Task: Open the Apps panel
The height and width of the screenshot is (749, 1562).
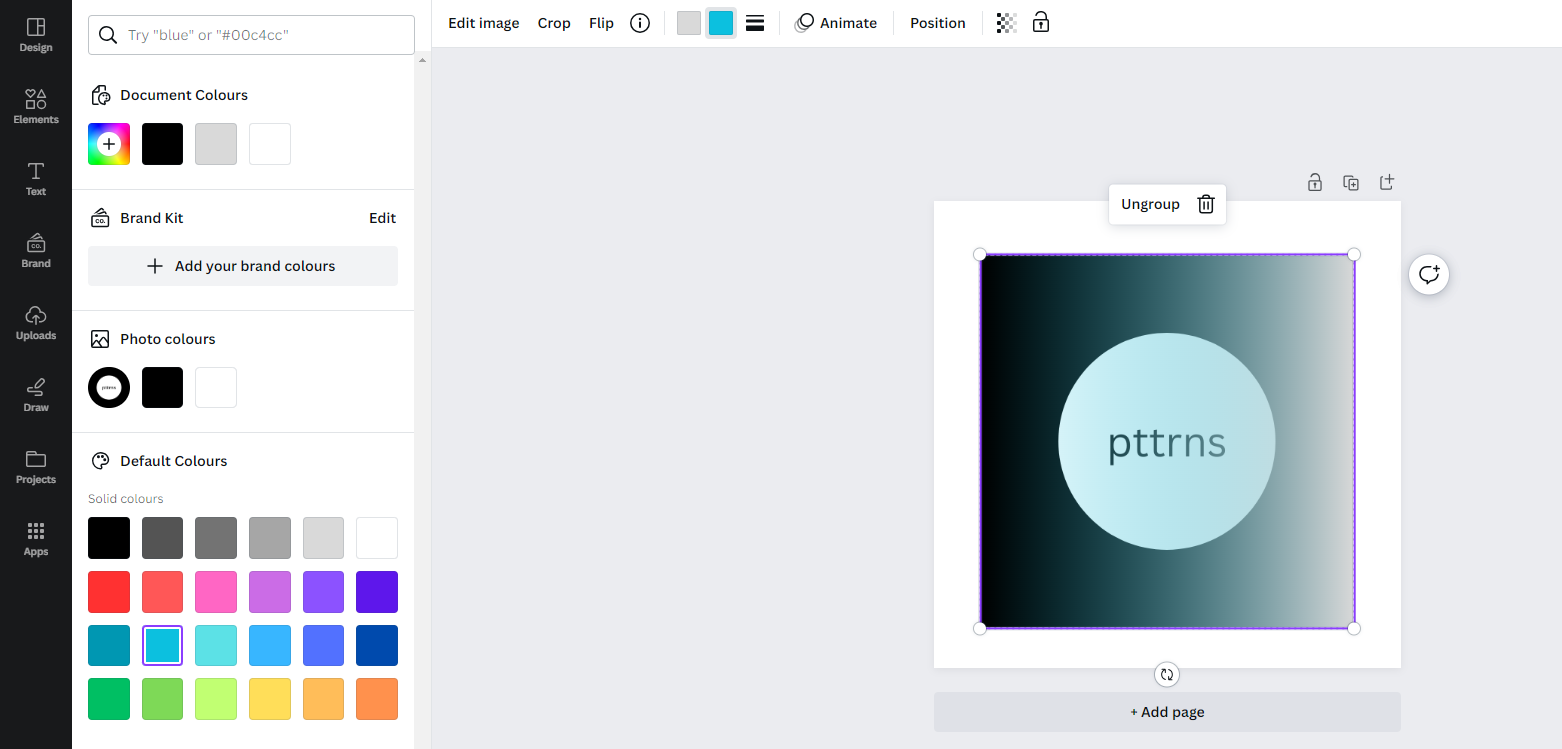Action: [36, 538]
